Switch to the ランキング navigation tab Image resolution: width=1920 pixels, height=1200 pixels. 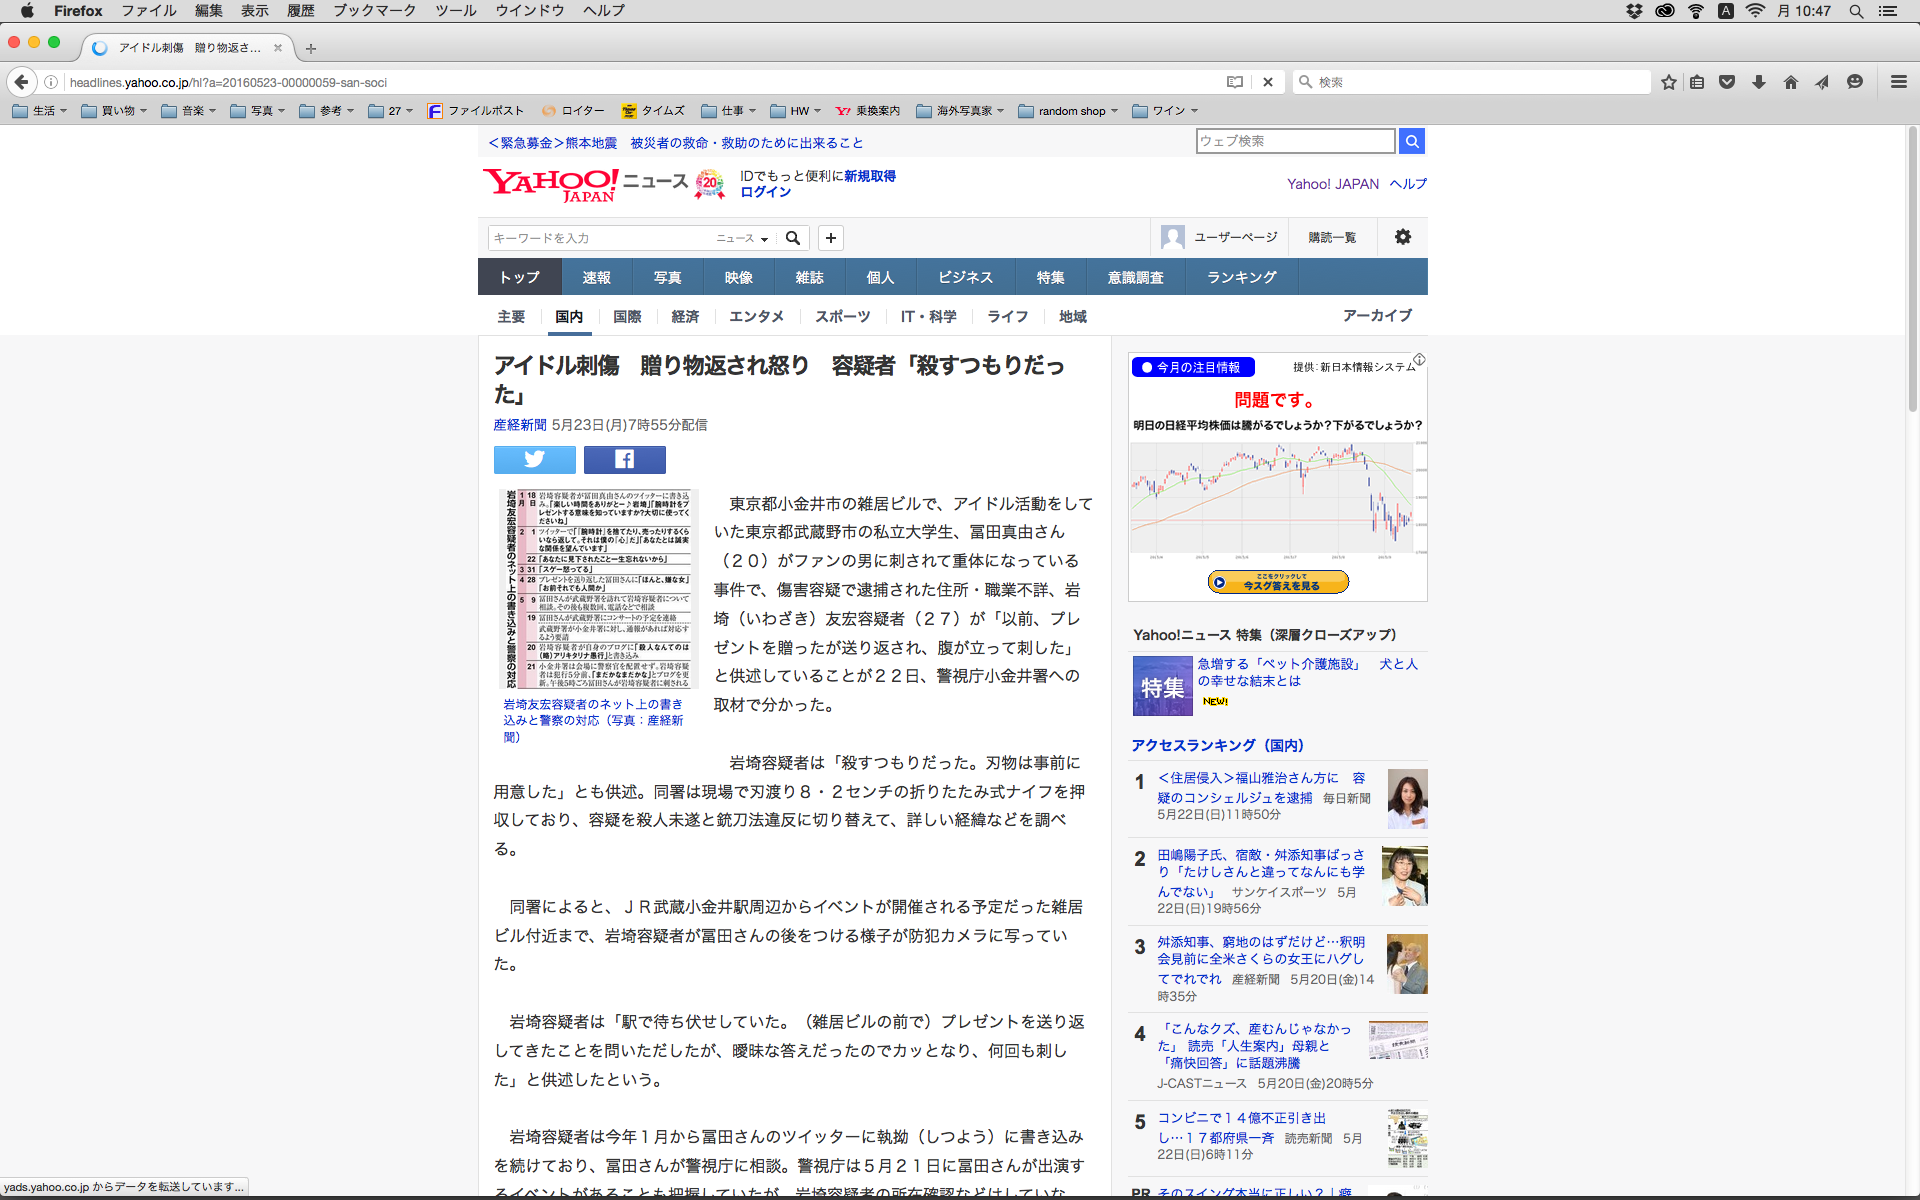(1241, 277)
